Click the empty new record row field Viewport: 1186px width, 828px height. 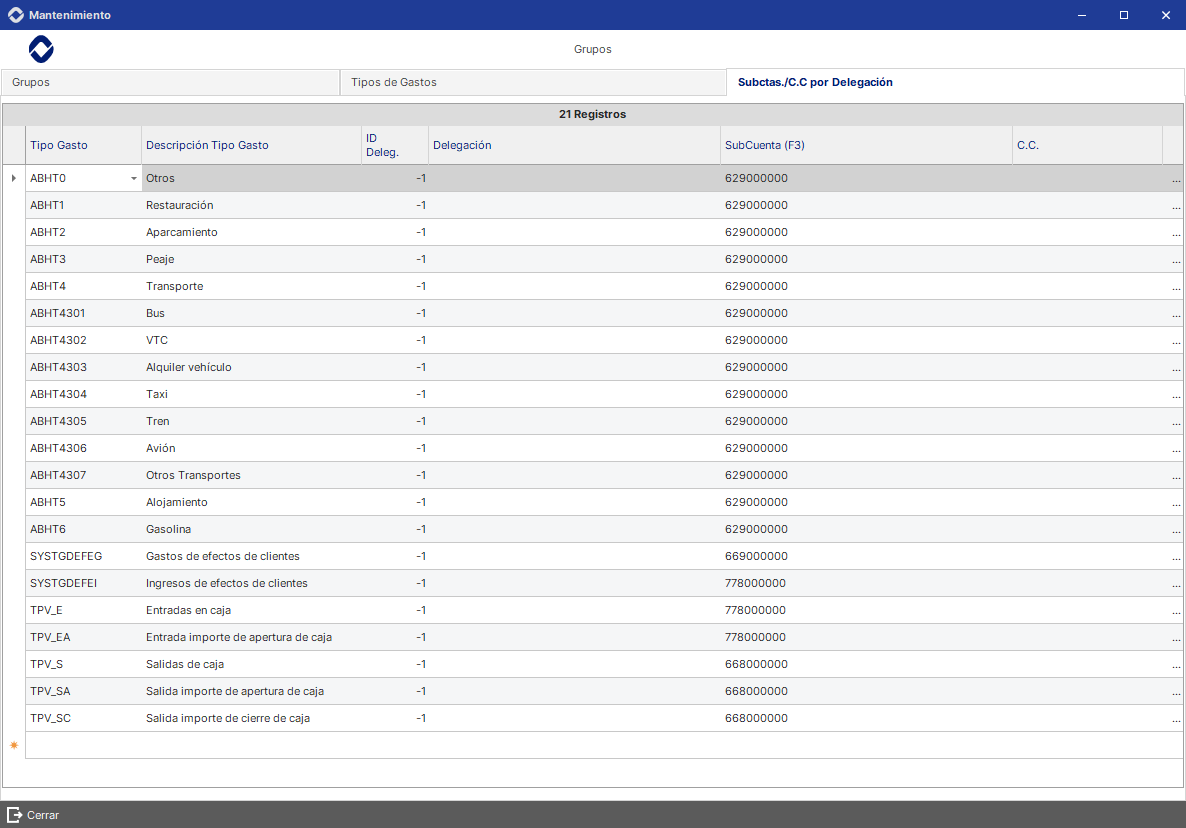point(604,746)
